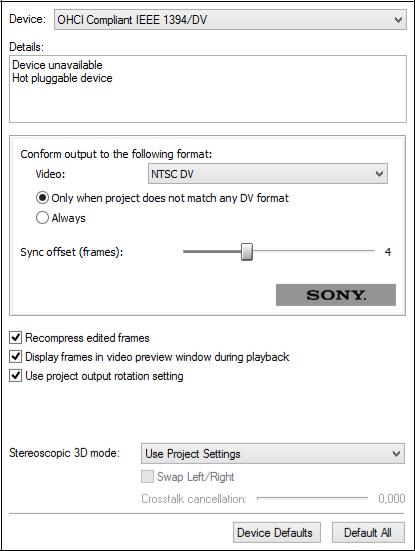Click the Device dropdown chevron arrow
The image size is (415, 551).
click(398, 20)
